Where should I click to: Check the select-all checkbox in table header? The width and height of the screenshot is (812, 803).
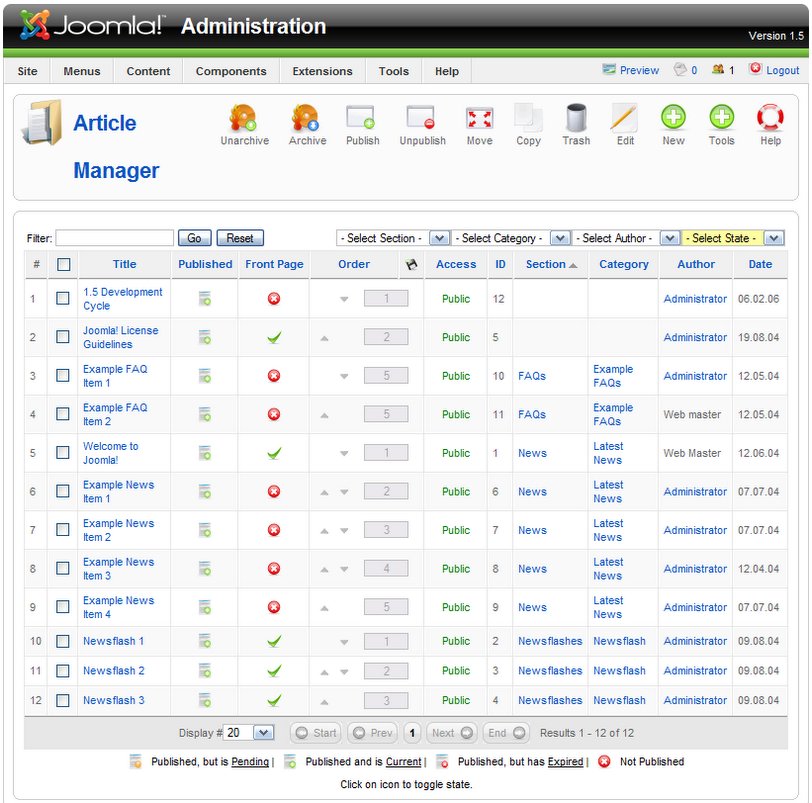(64, 265)
